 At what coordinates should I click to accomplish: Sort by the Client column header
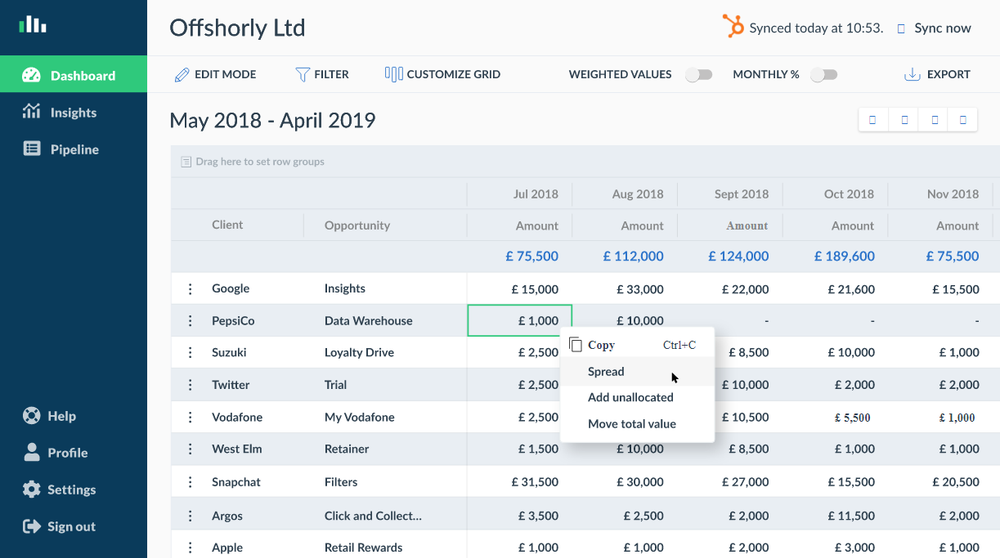coord(227,224)
